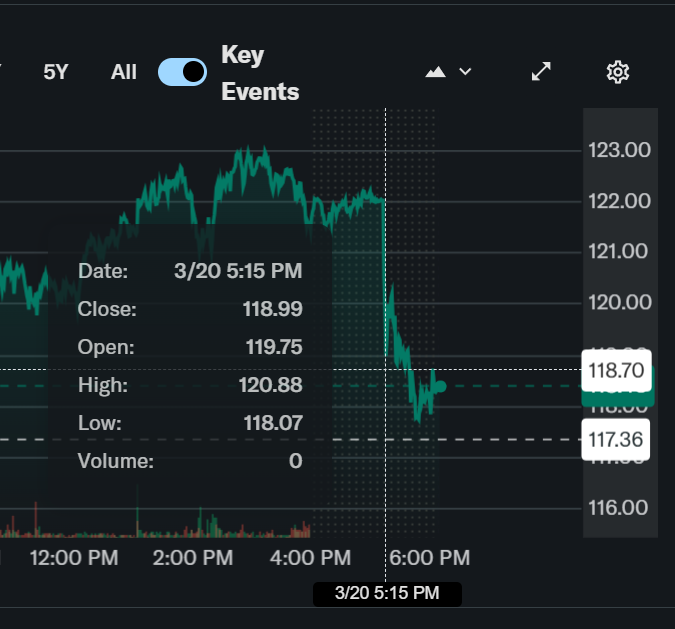
Task: Click the 2:00 PM time axis label
Action: click(196, 557)
